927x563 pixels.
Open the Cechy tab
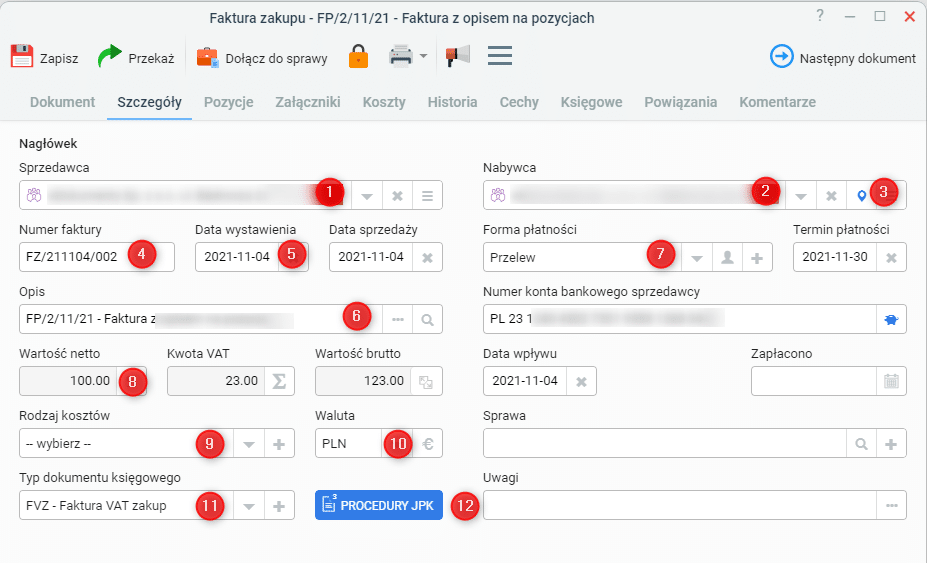tap(519, 102)
